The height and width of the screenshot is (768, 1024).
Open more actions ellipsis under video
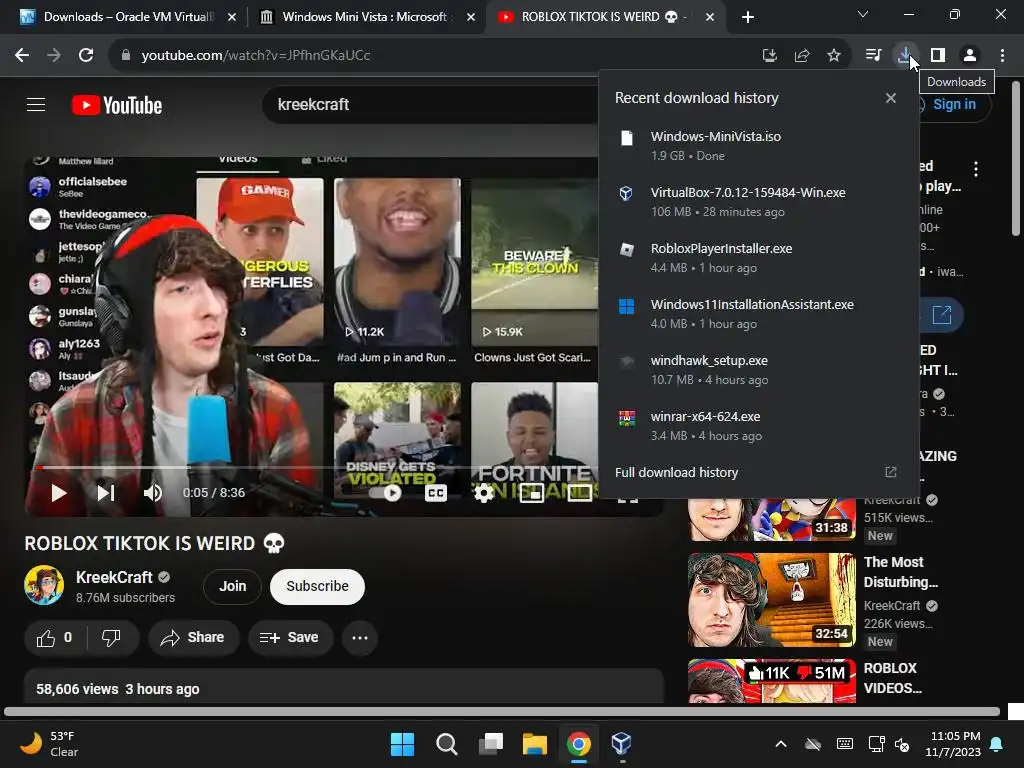360,638
